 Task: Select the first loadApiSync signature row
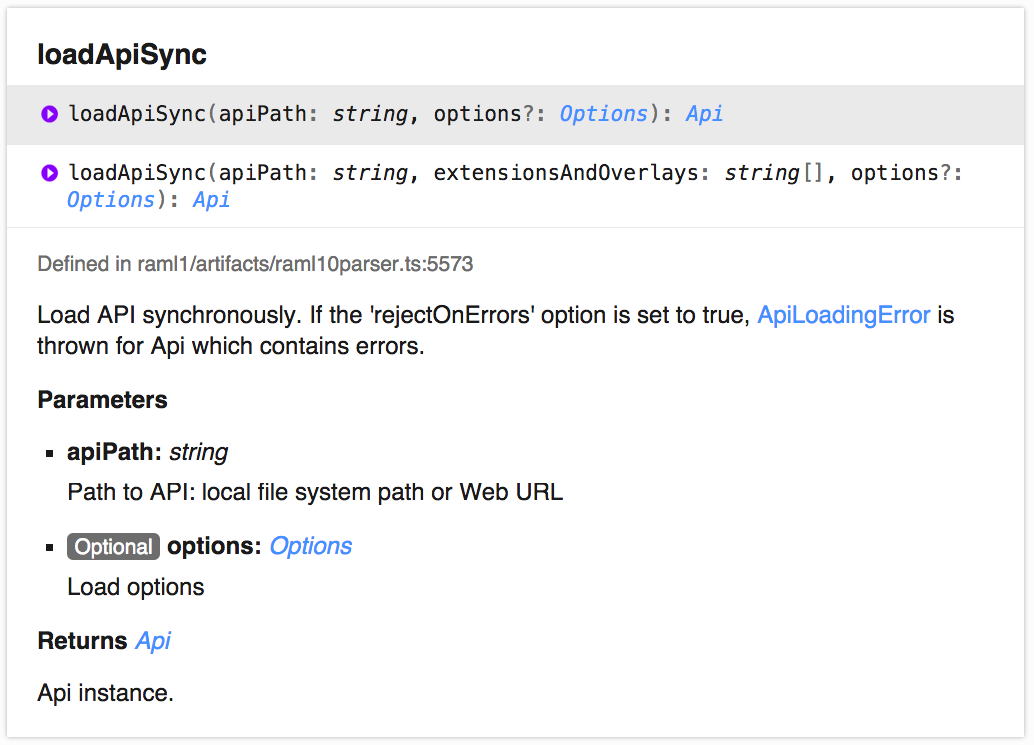coord(516,115)
